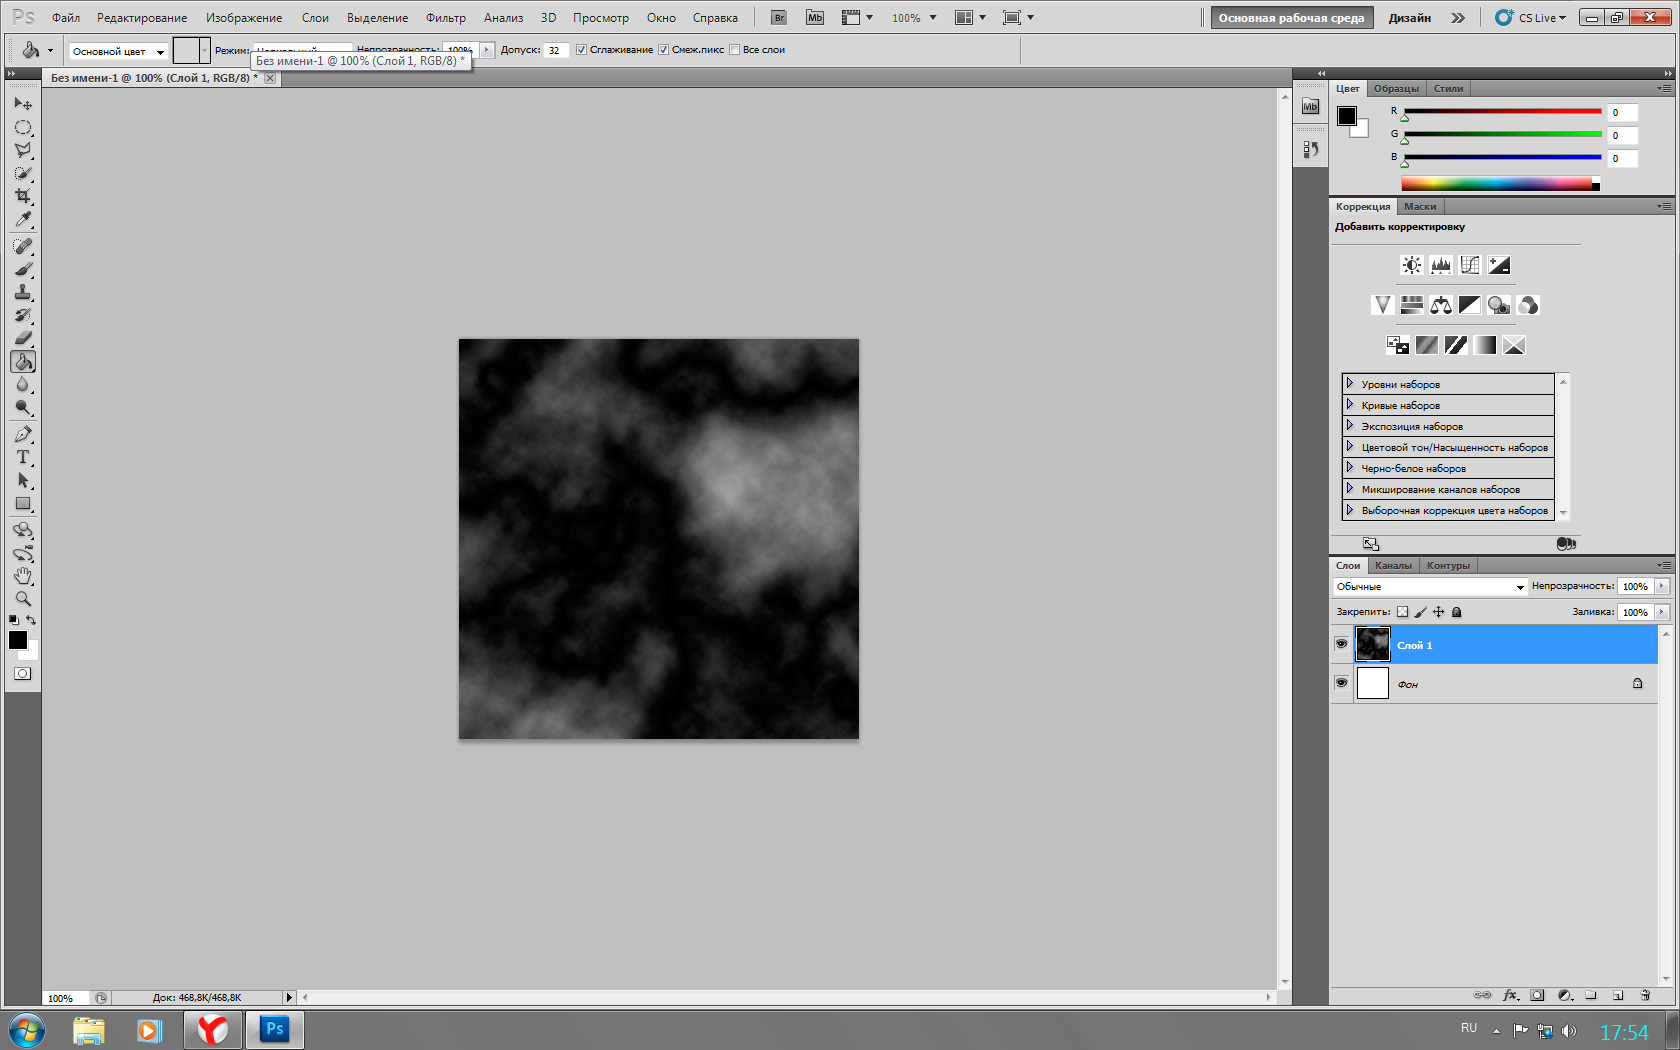Switch to the Маски tab
The image size is (1680, 1050).
click(x=1420, y=207)
